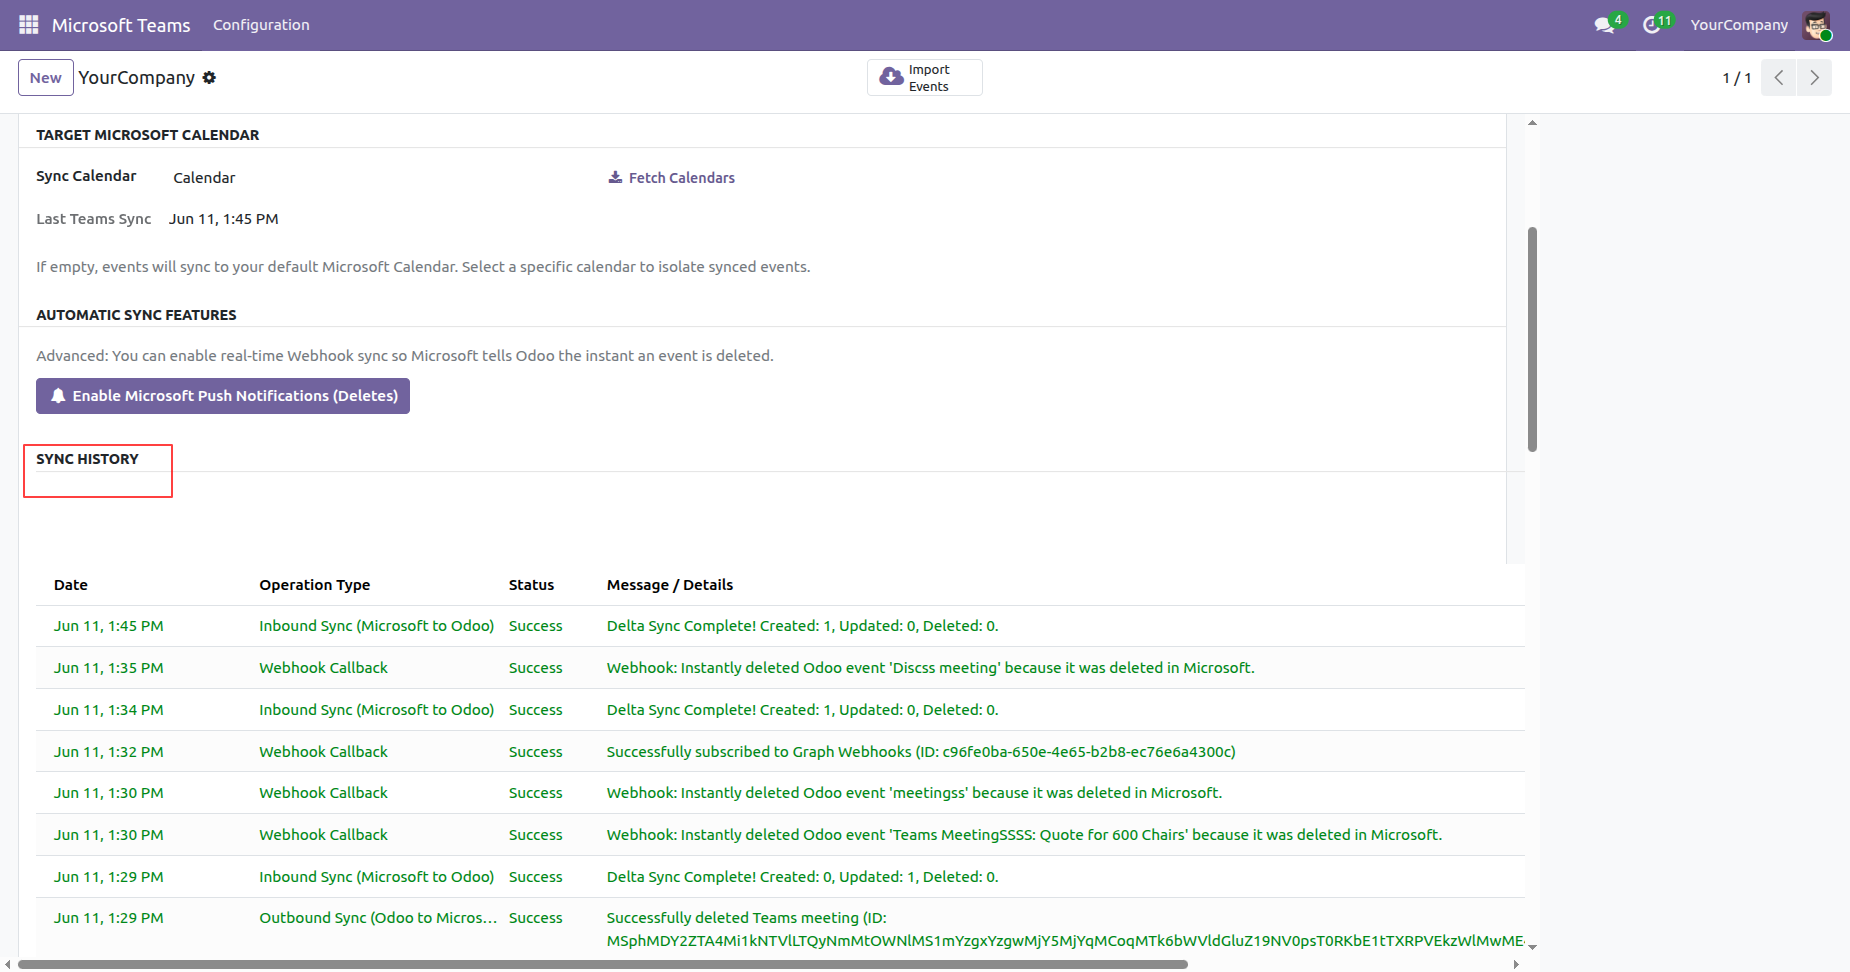Screen dimensions: 1850x972
Task: Enable Microsoft Push Notifications (Deletes)
Action: (223, 396)
